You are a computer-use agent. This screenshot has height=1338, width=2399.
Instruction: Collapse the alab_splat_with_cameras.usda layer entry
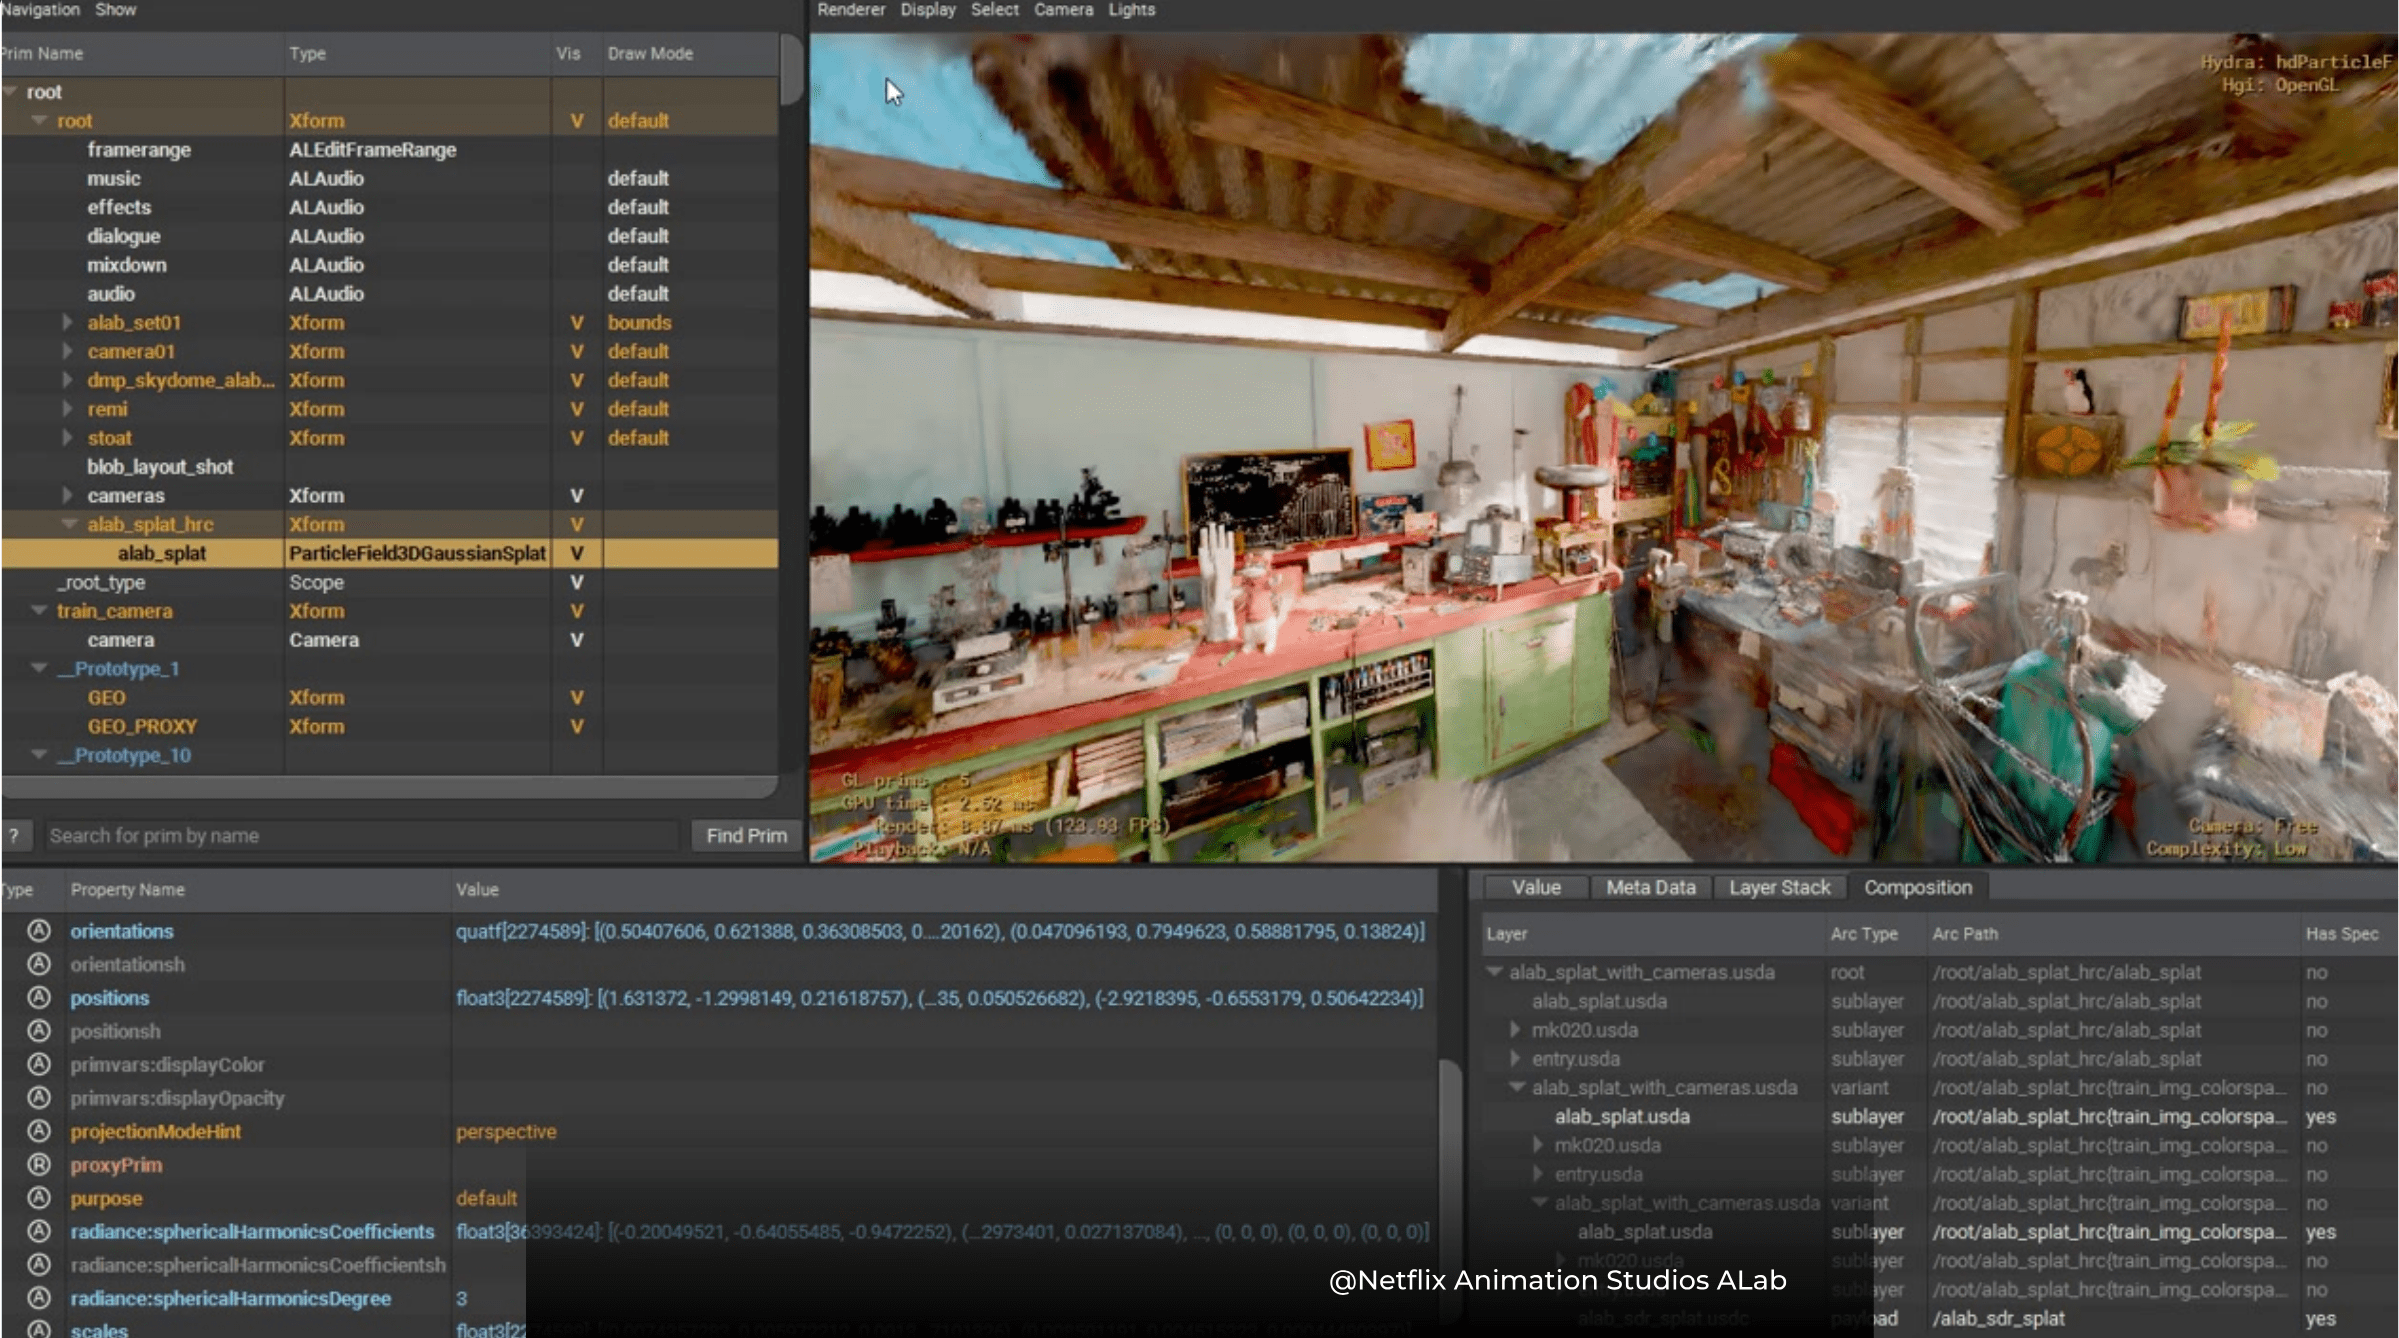pyautogui.click(x=1494, y=971)
